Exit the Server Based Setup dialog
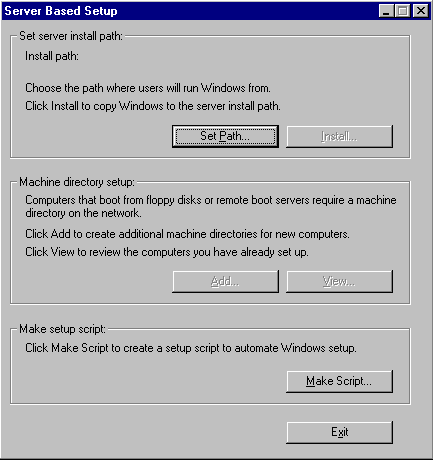 click(339, 432)
